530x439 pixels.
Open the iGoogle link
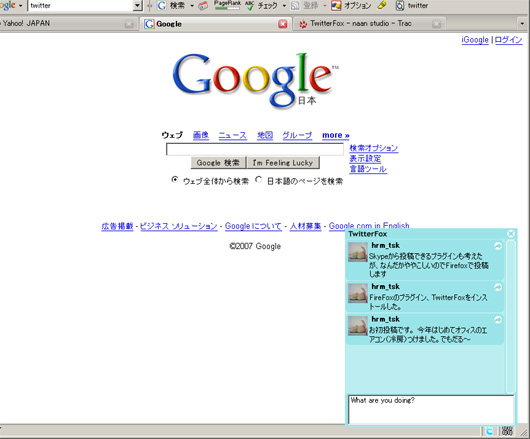pyautogui.click(x=475, y=40)
